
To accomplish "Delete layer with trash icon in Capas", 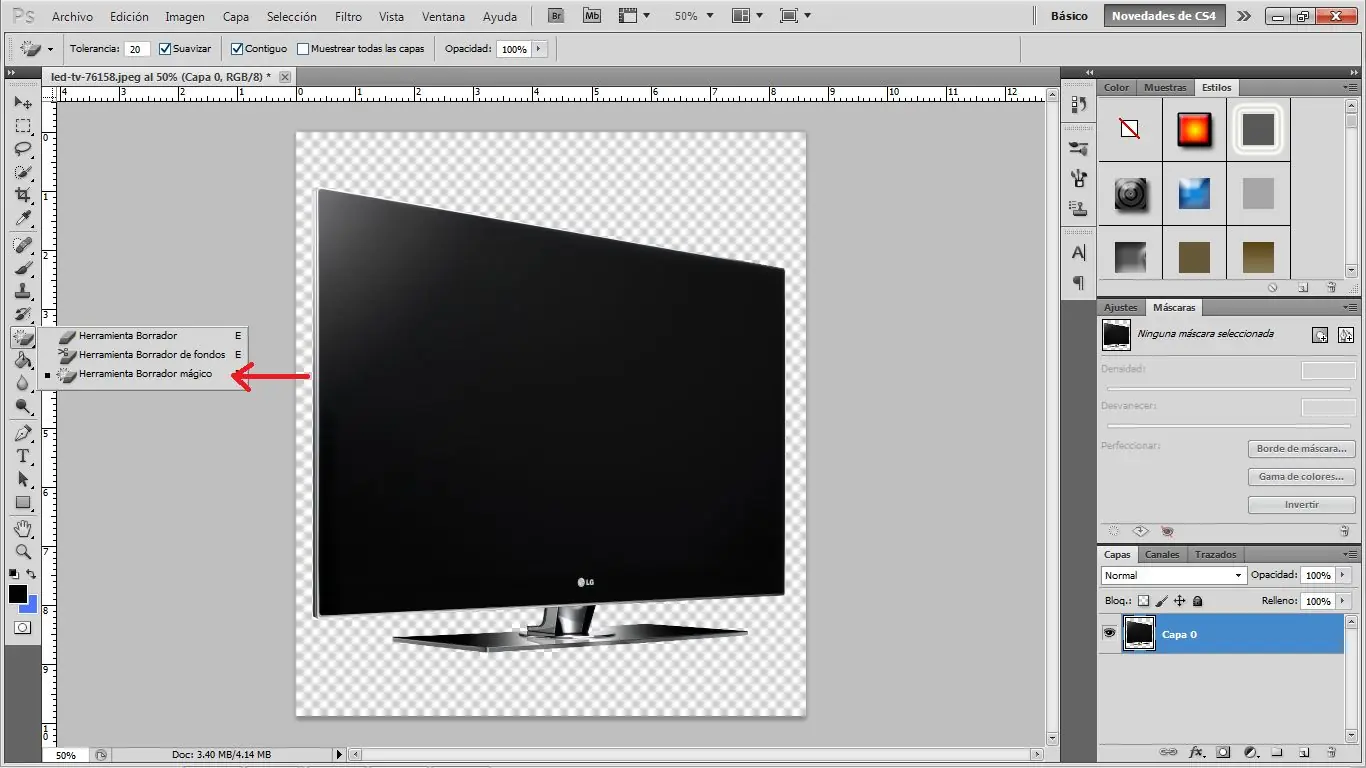I will pyautogui.click(x=1331, y=752).
